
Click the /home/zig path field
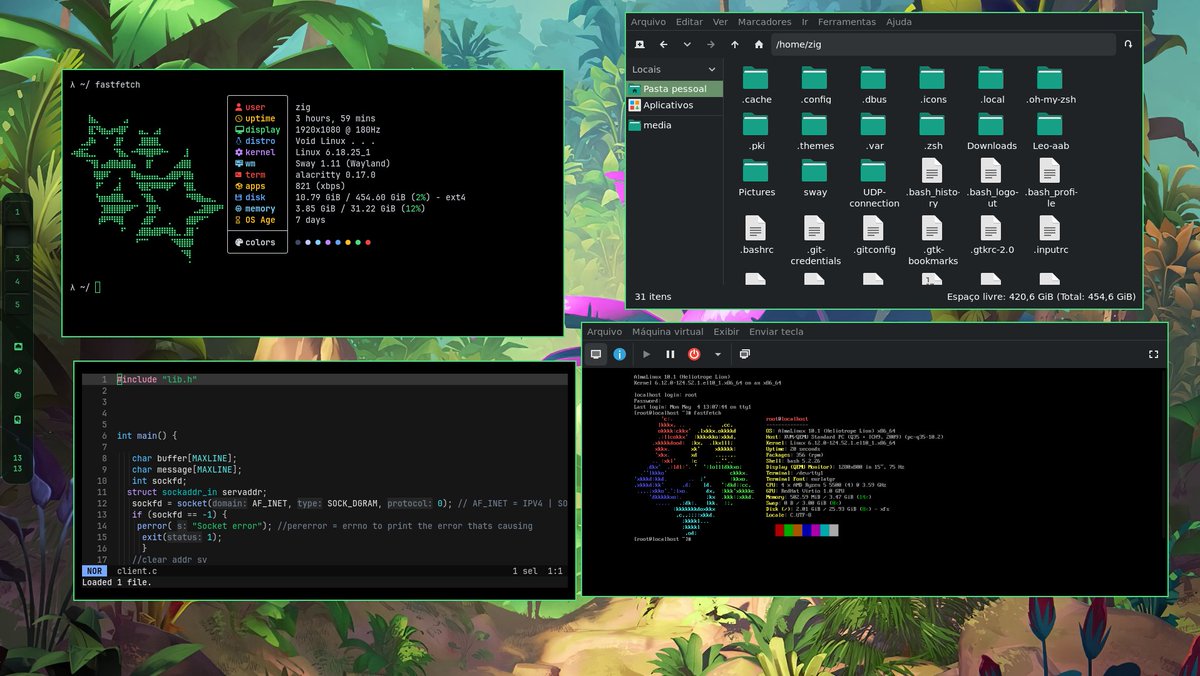pos(943,44)
